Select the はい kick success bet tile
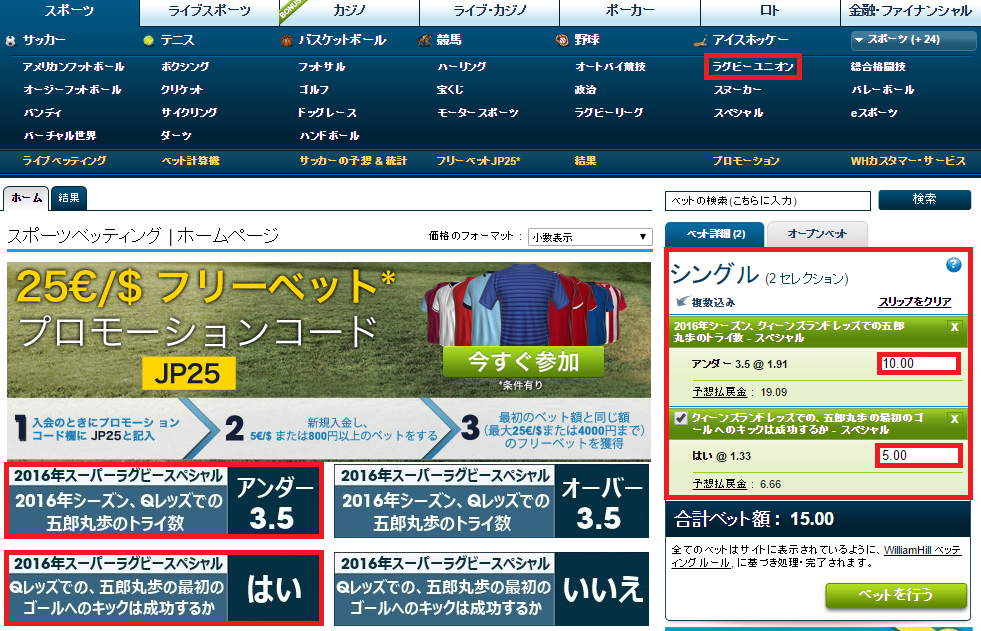981x631 pixels. [x=164, y=588]
